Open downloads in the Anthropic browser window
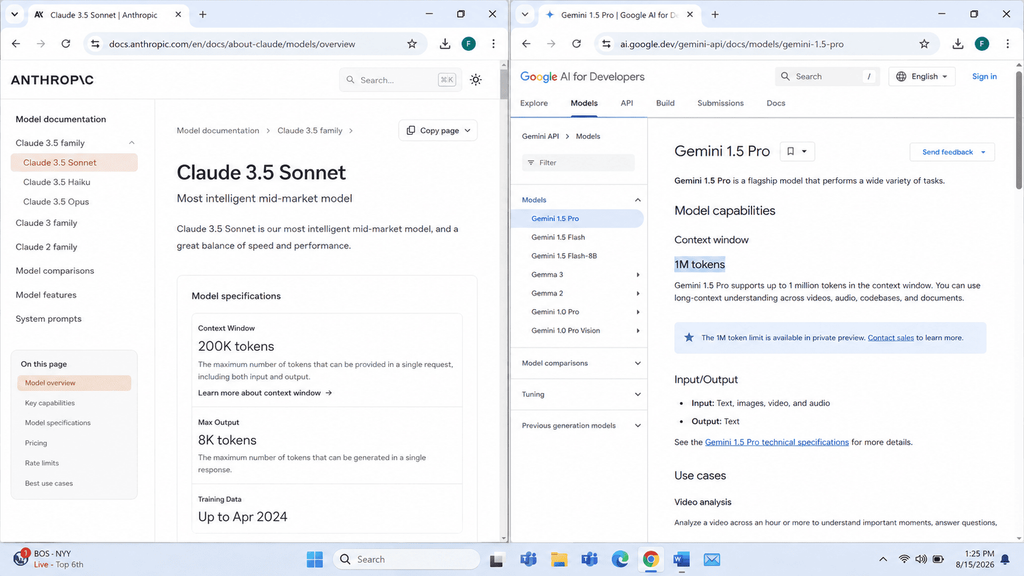 click(445, 44)
